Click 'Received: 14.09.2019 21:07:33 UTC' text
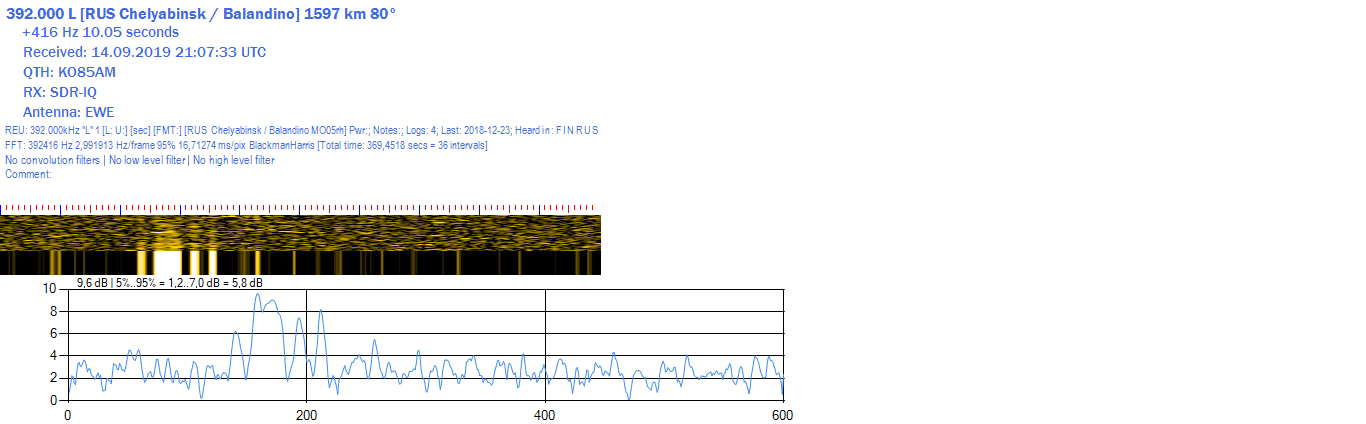This screenshot has height=424, width=1366. click(144, 52)
